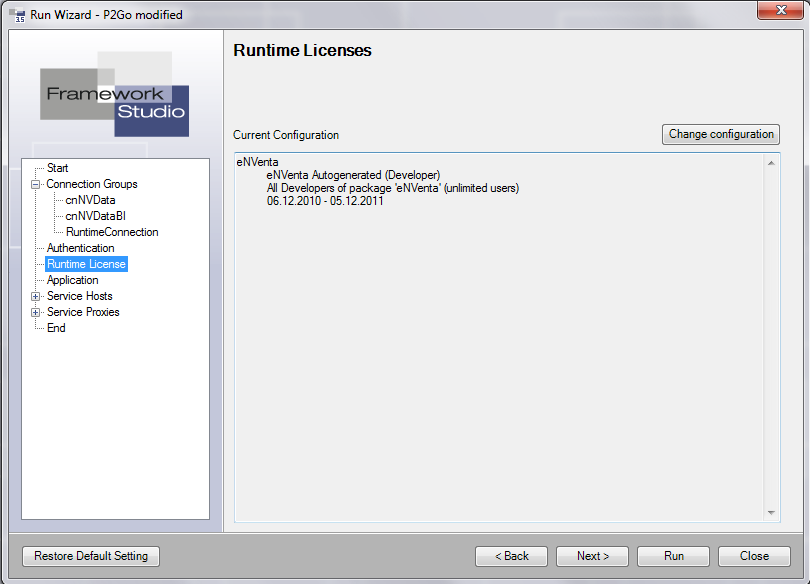This screenshot has width=810, height=584.
Task: Select Connection Groups in the tree
Action: [92, 184]
